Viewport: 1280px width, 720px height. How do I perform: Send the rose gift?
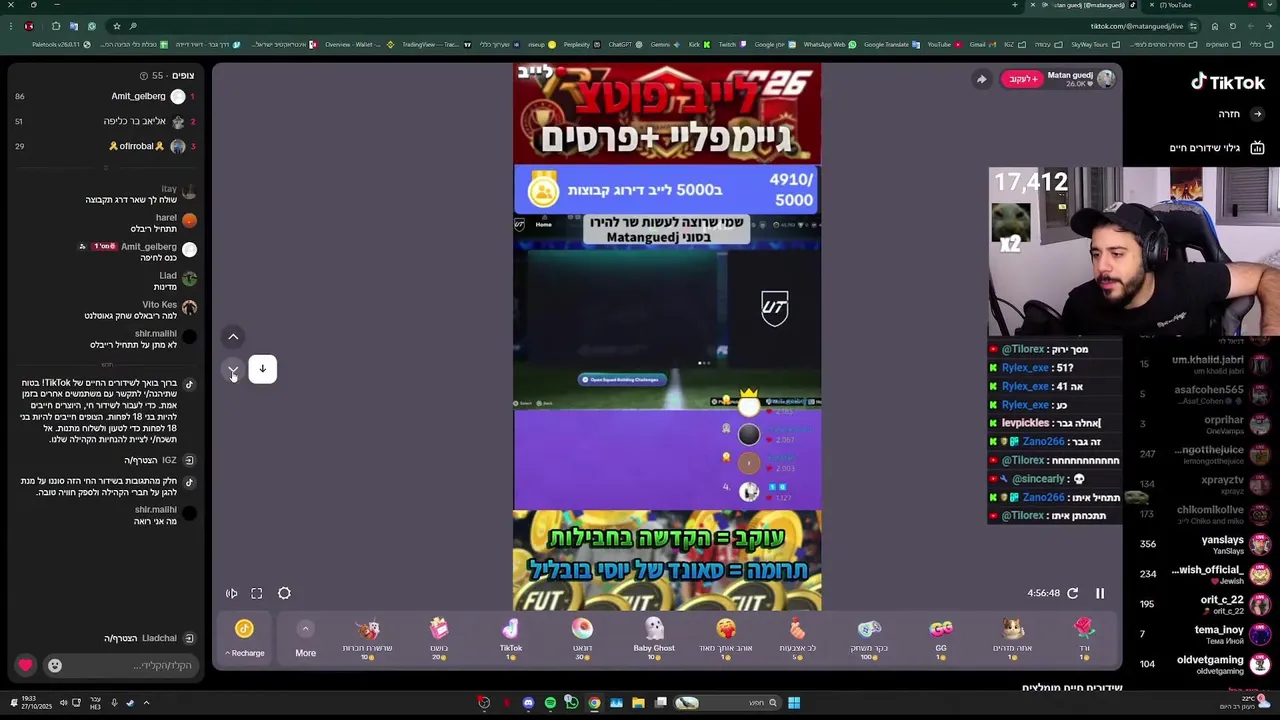(1084, 637)
